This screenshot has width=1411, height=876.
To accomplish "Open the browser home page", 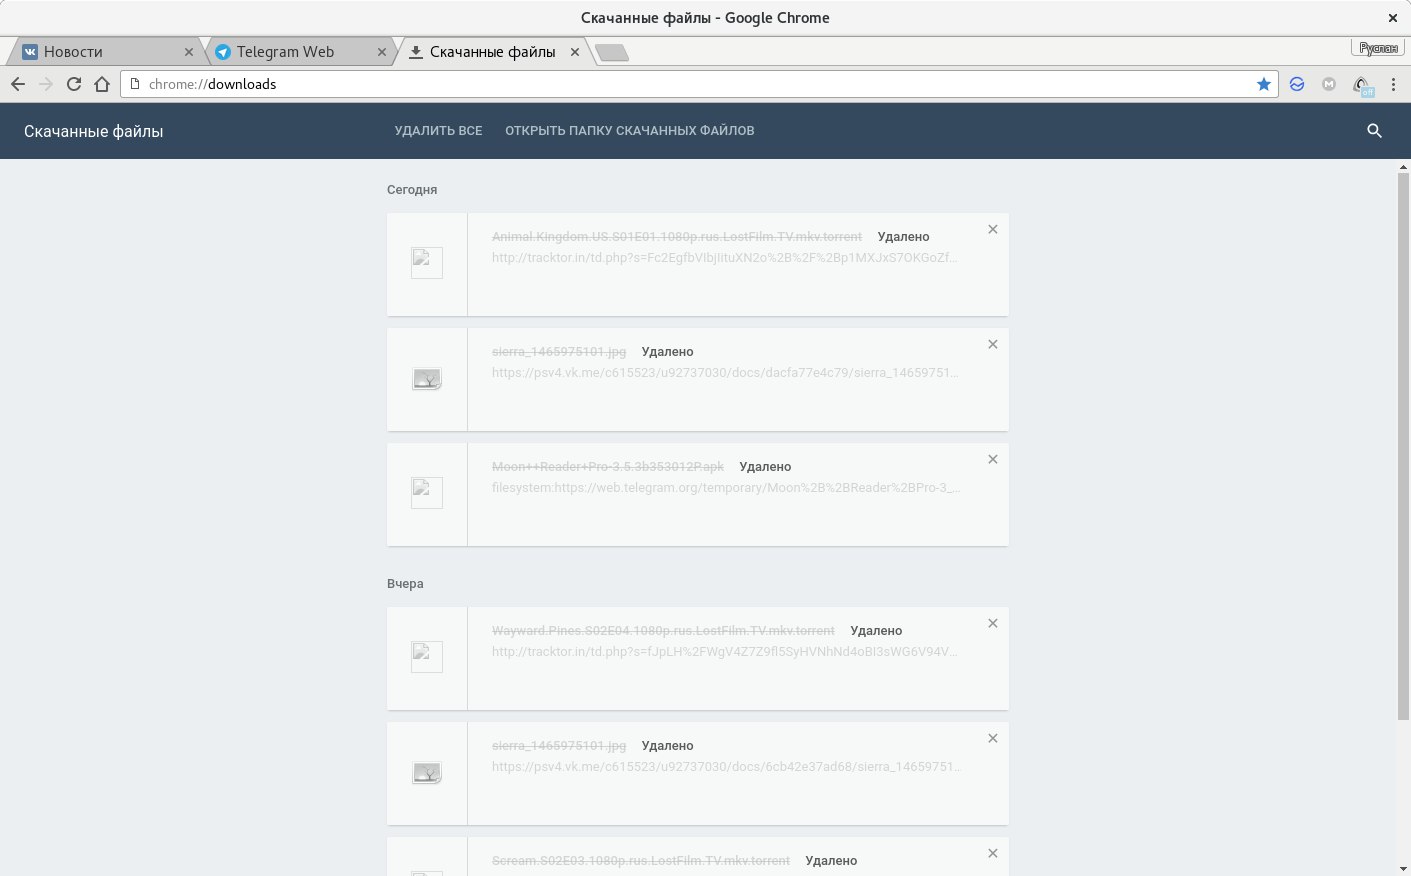I will (x=102, y=84).
